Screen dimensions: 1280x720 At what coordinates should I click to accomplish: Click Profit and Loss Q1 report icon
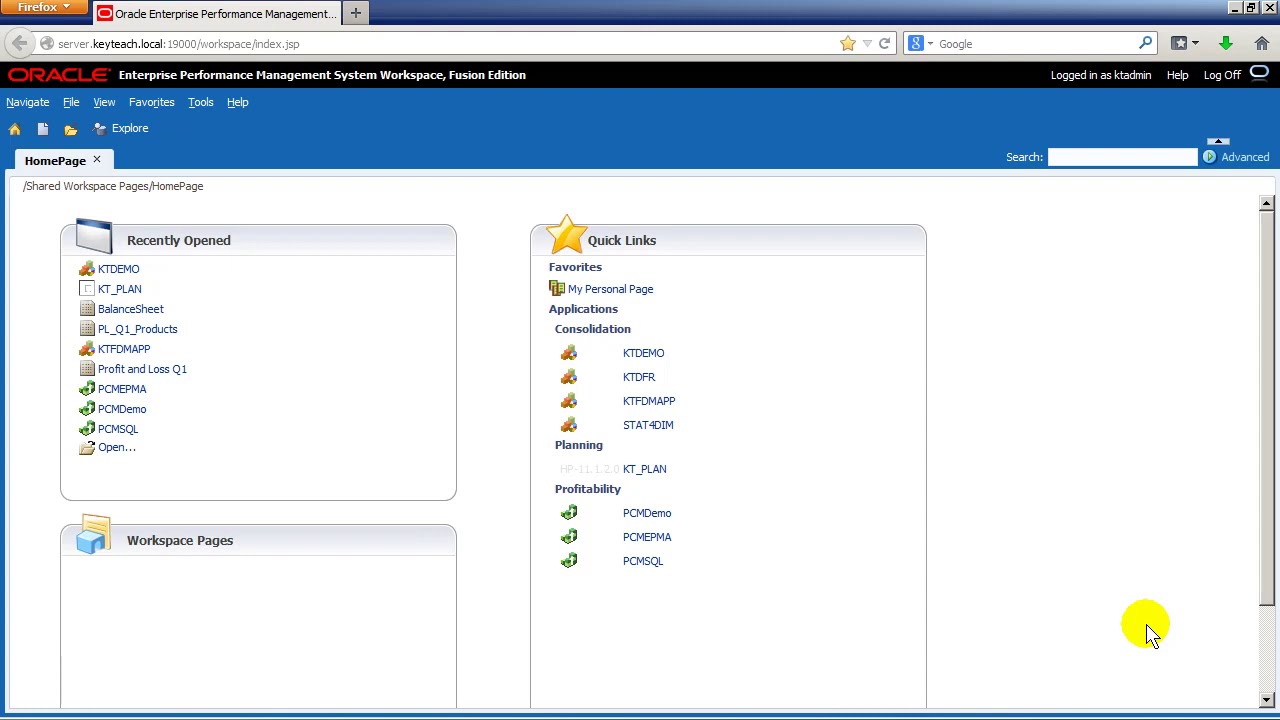pyautogui.click(x=87, y=369)
